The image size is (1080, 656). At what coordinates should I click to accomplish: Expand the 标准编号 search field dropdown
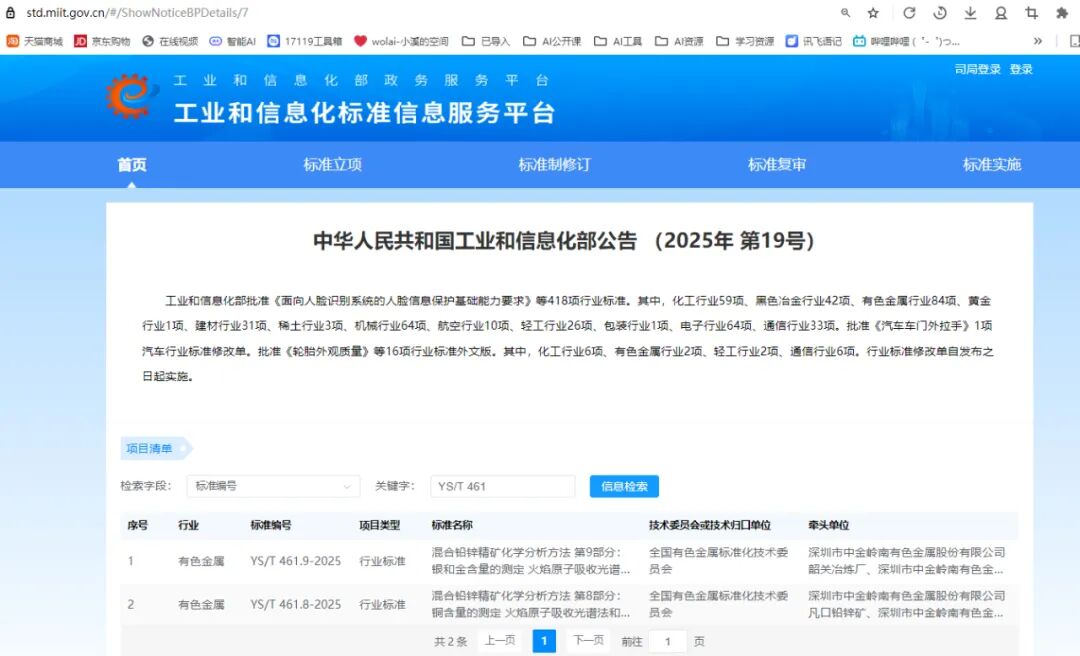[x=273, y=486]
